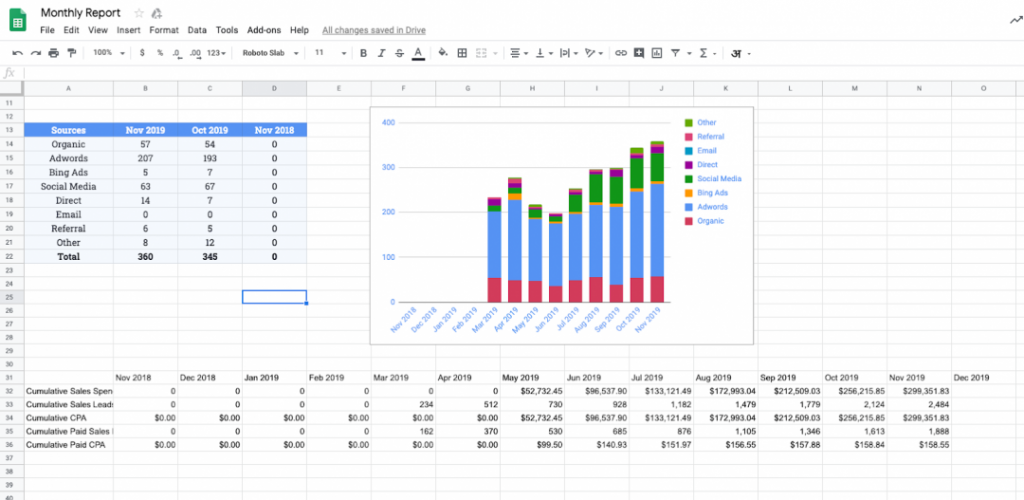The height and width of the screenshot is (500, 1024).
Task: Open the Data menu
Action: [x=197, y=30]
